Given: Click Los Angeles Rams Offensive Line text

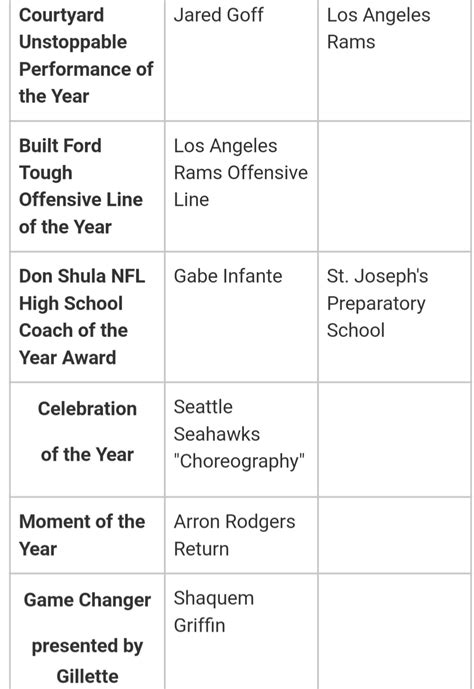Looking at the screenshot, I should click(x=241, y=173).
